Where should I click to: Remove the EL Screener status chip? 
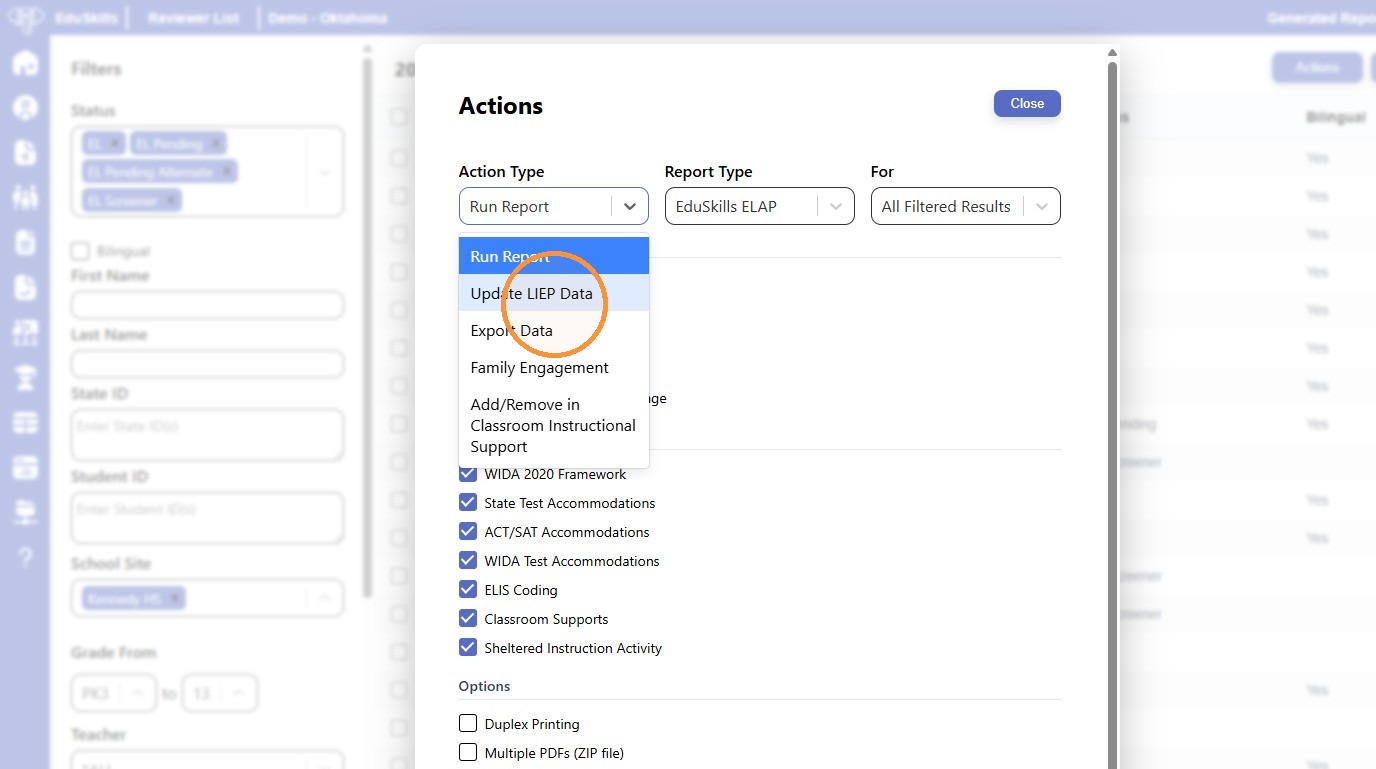(171, 201)
